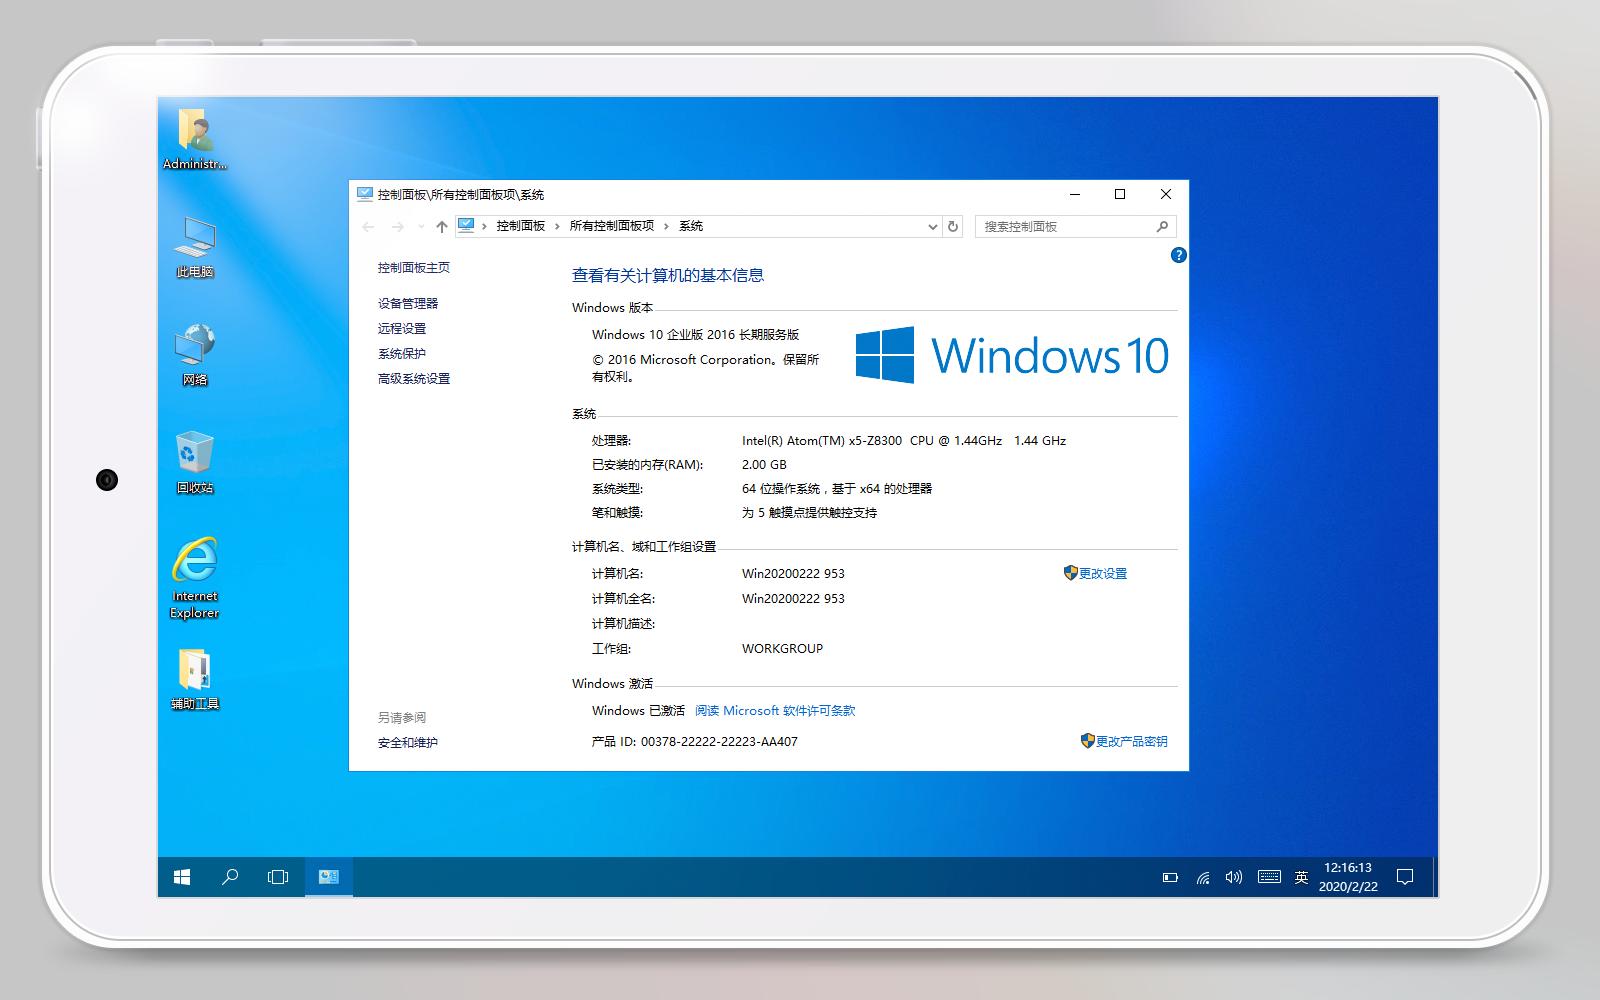Open Task View from the taskbar
The image size is (1600, 1000).
(275, 877)
